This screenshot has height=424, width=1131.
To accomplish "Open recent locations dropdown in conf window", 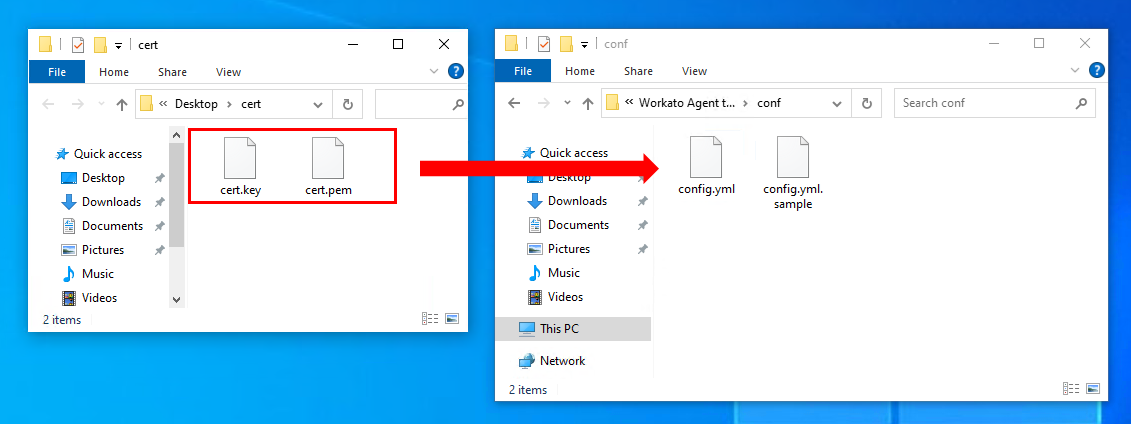I will click(567, 103).
